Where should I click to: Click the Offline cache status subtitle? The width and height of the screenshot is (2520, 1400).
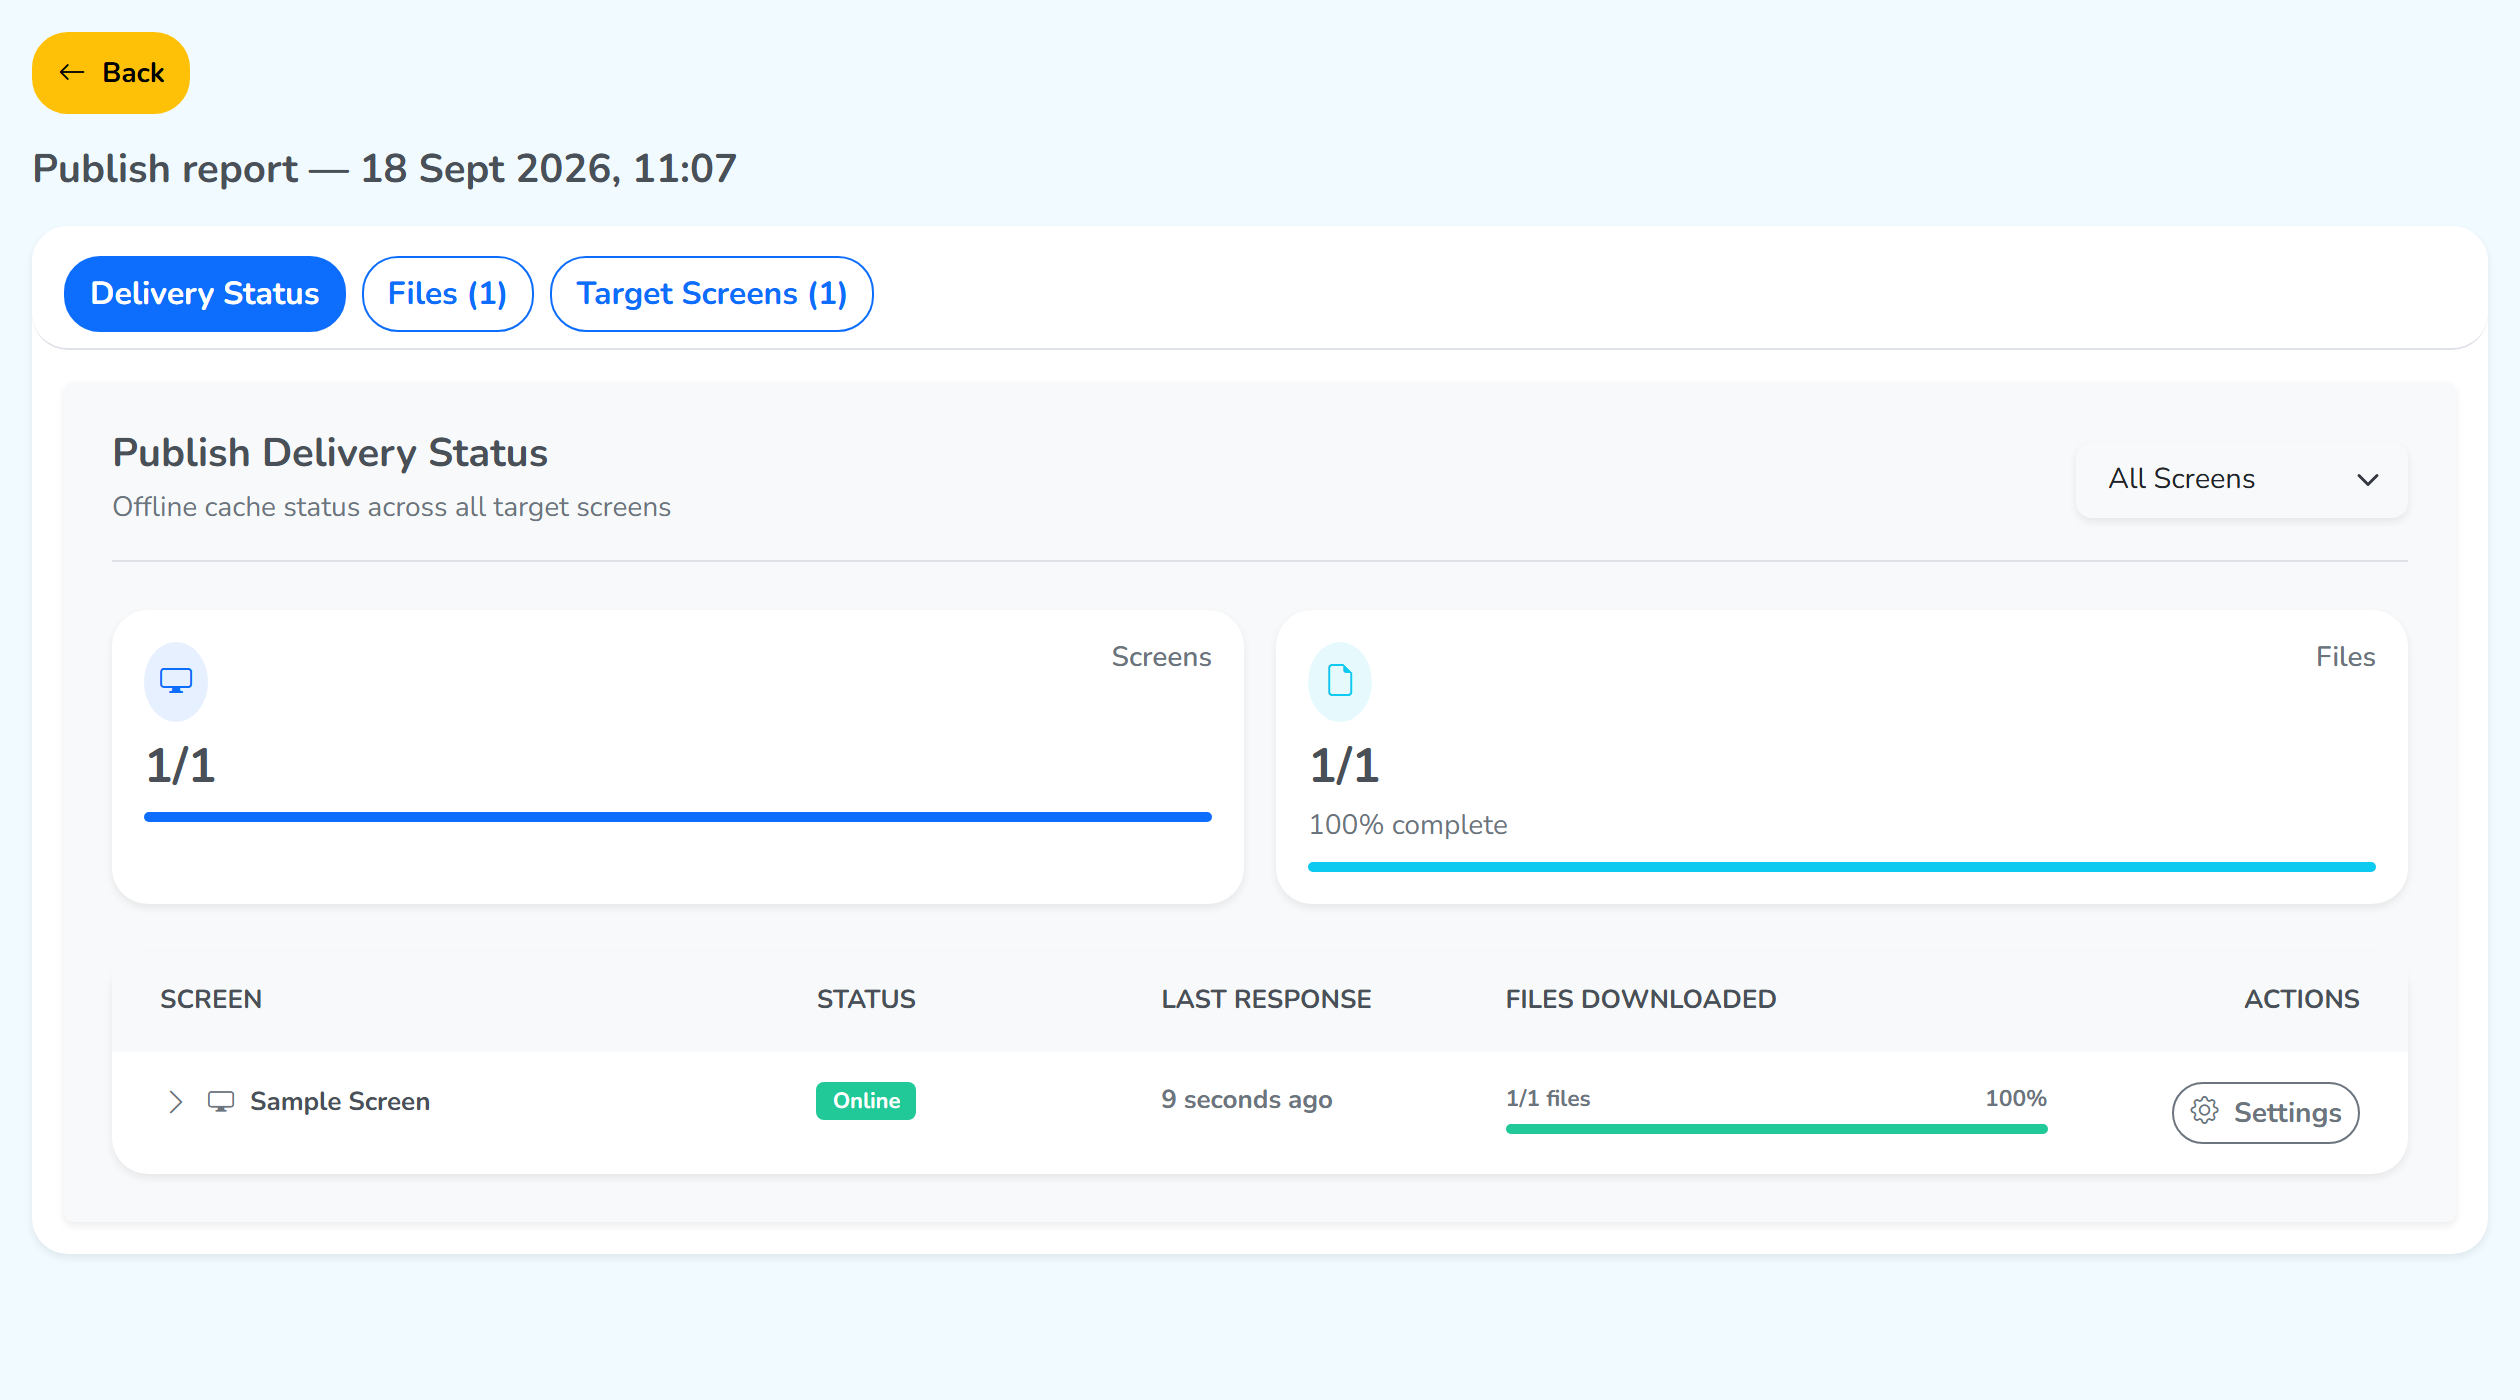(392, 507)
